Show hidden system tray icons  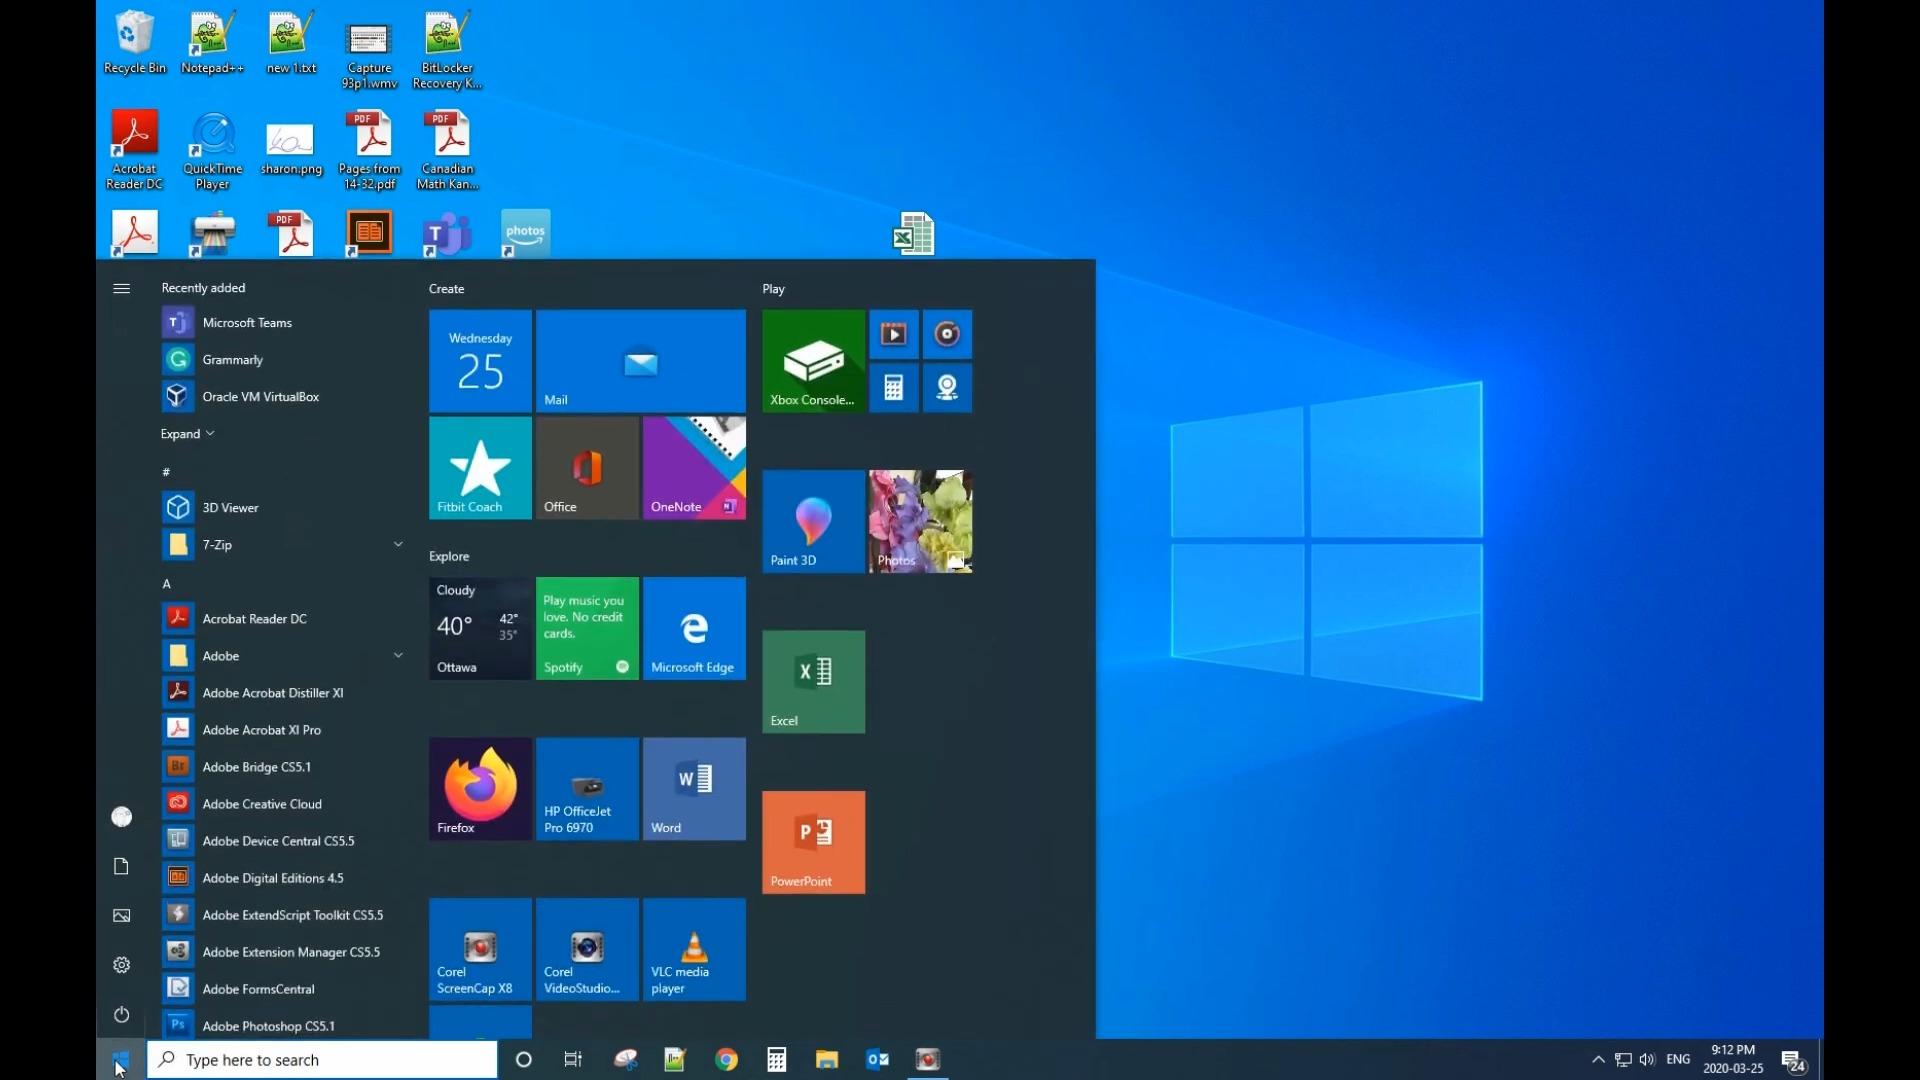[x=1598, y=1060]
